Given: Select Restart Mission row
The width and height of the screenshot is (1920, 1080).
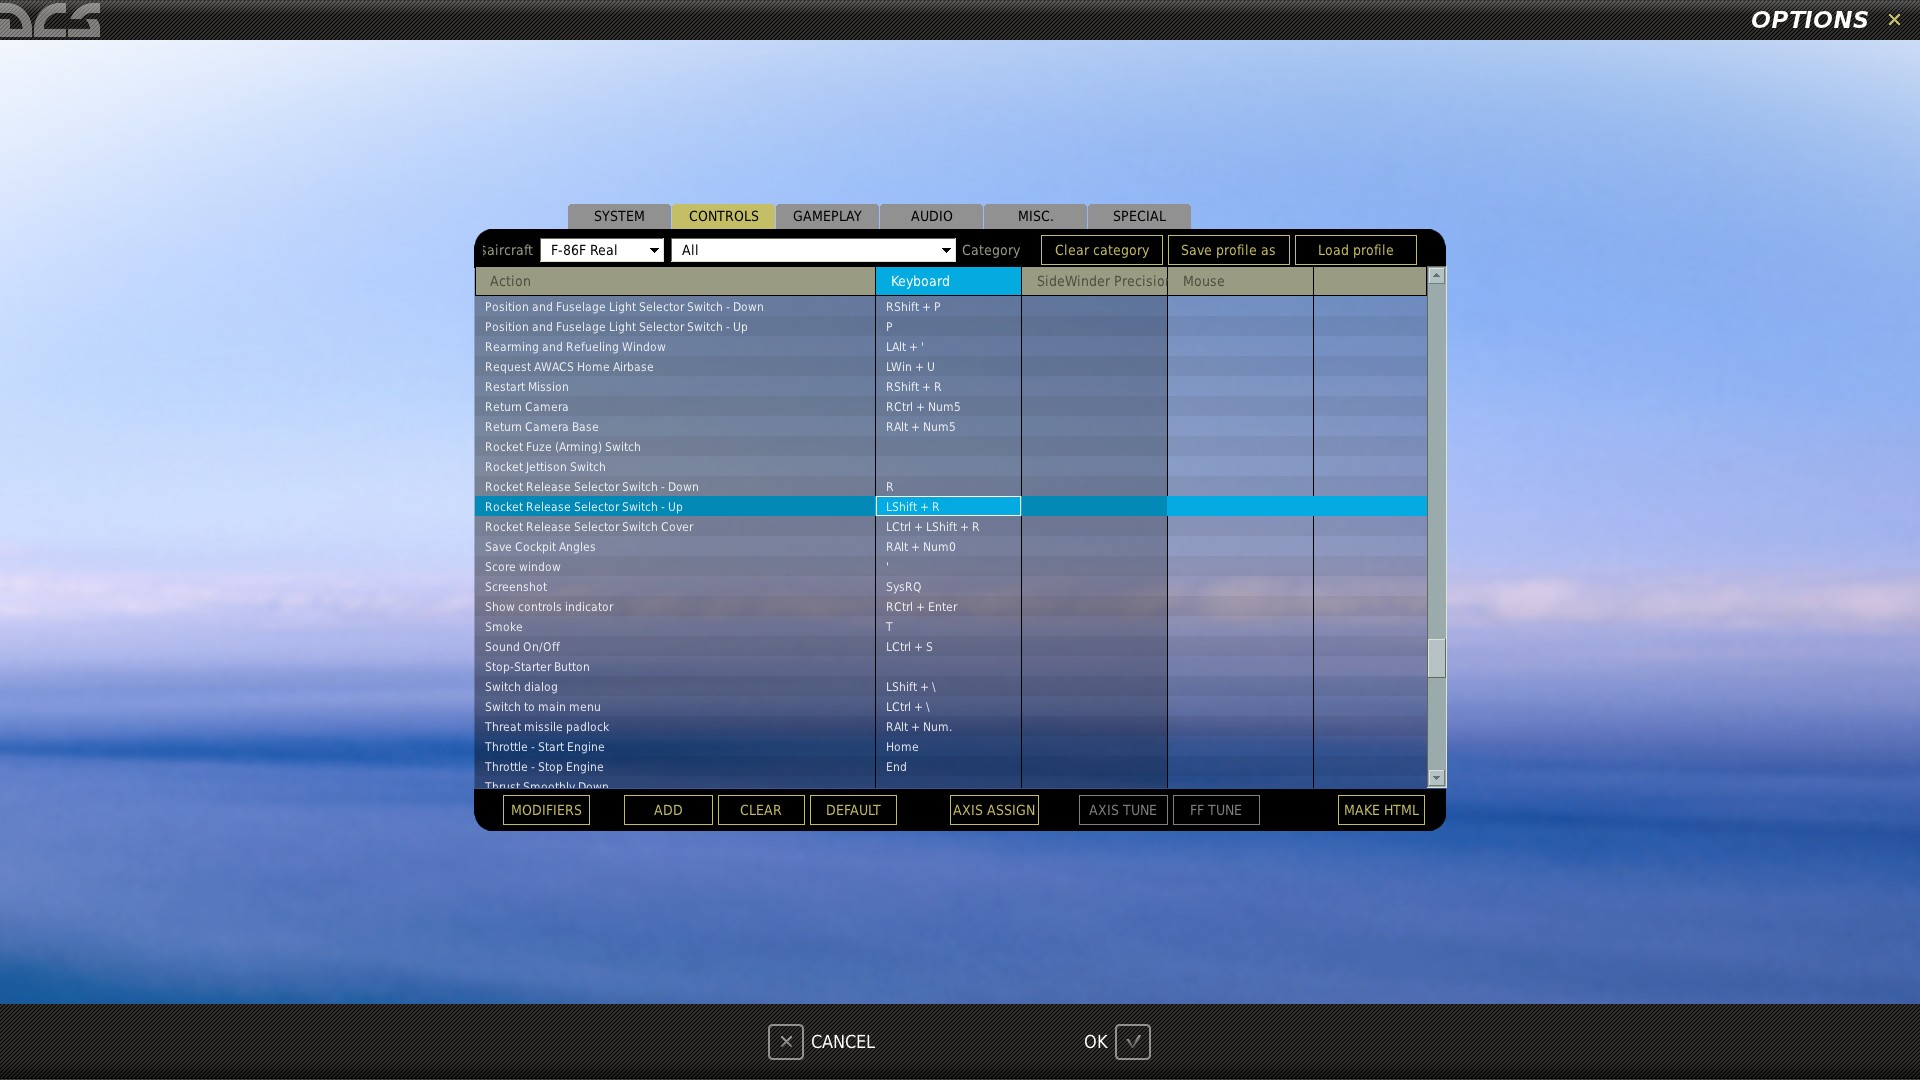Looking at the screenshot, I should (951, 387).
